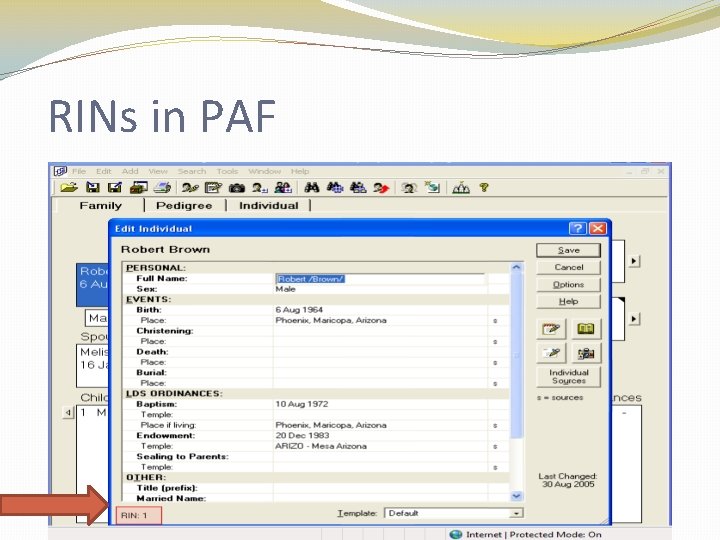Click the Full Name input field
Image resolution: width=720 pixels, height=540 pixels.
click(x=380, y=279)
